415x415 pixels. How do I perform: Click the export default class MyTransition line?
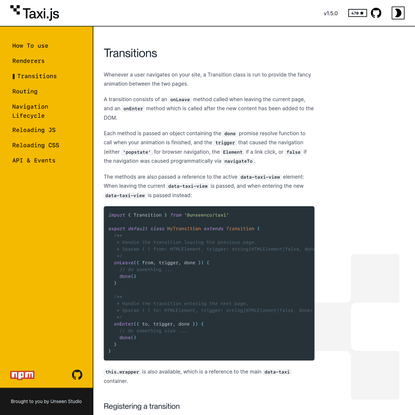[184, 229]
